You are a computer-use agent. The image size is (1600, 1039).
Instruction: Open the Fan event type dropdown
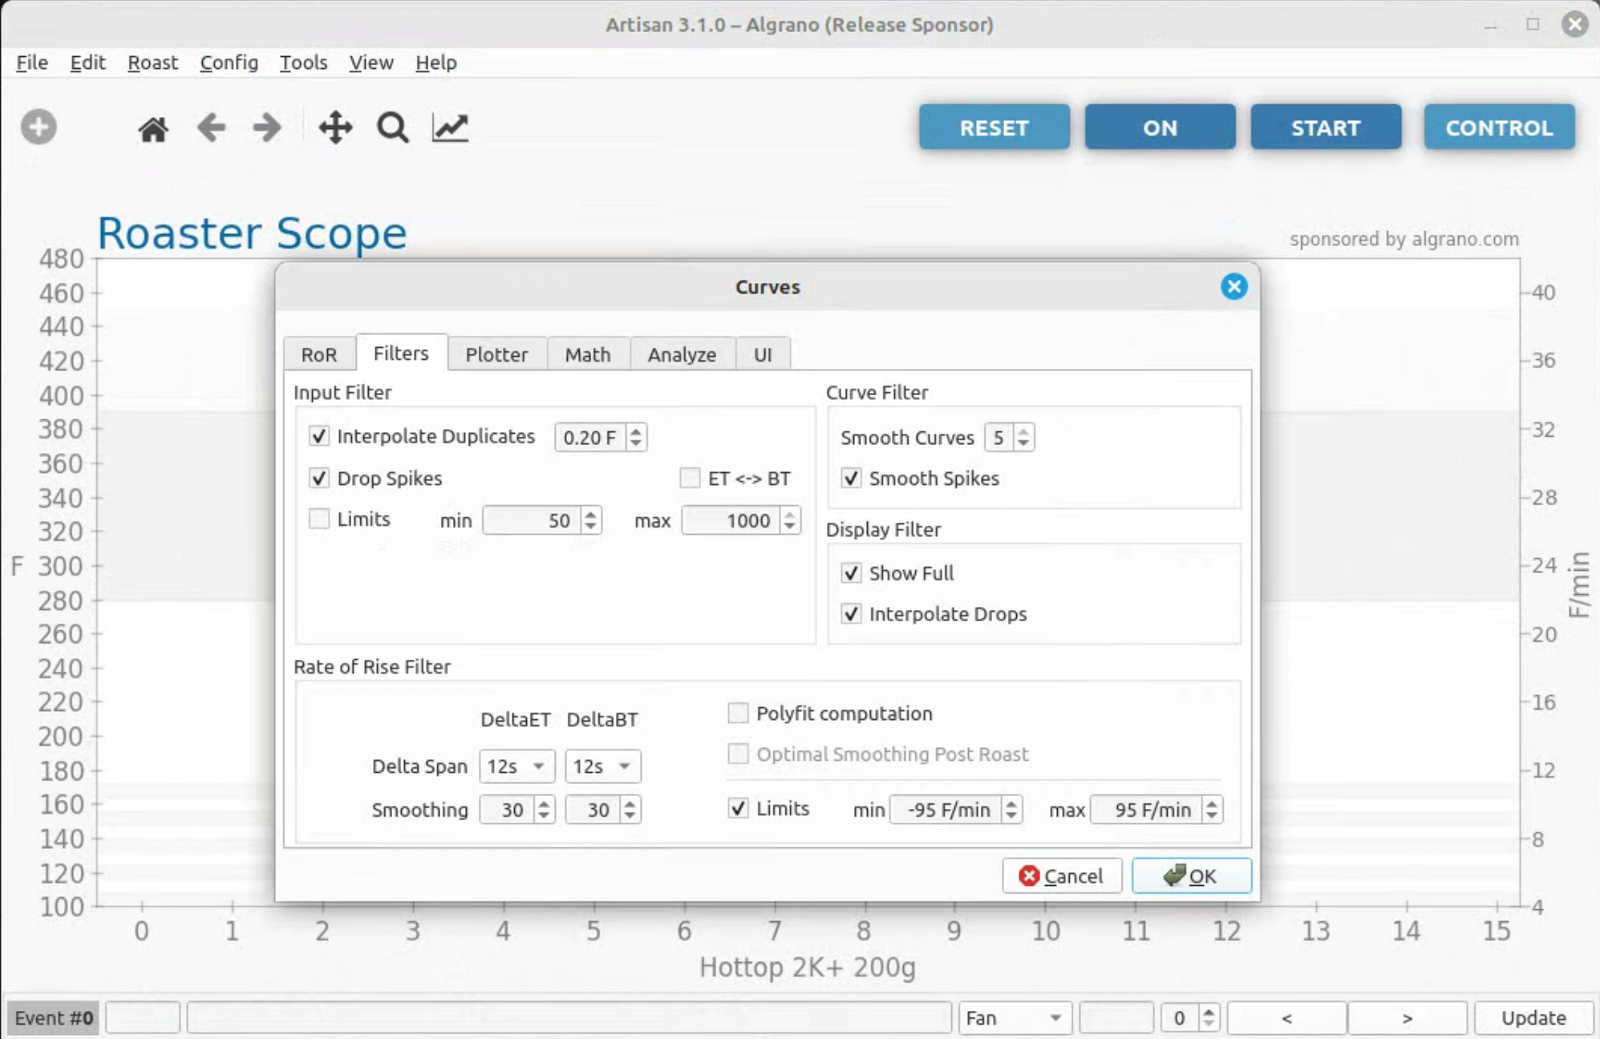pyautogui.click(x=1015, y=1018)
